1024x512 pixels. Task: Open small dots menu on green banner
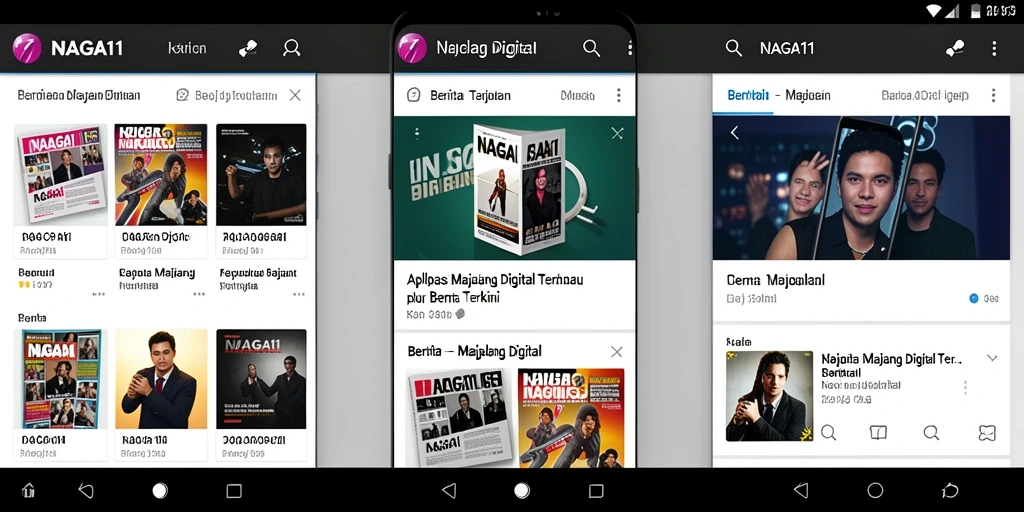[x=417, y=133]
